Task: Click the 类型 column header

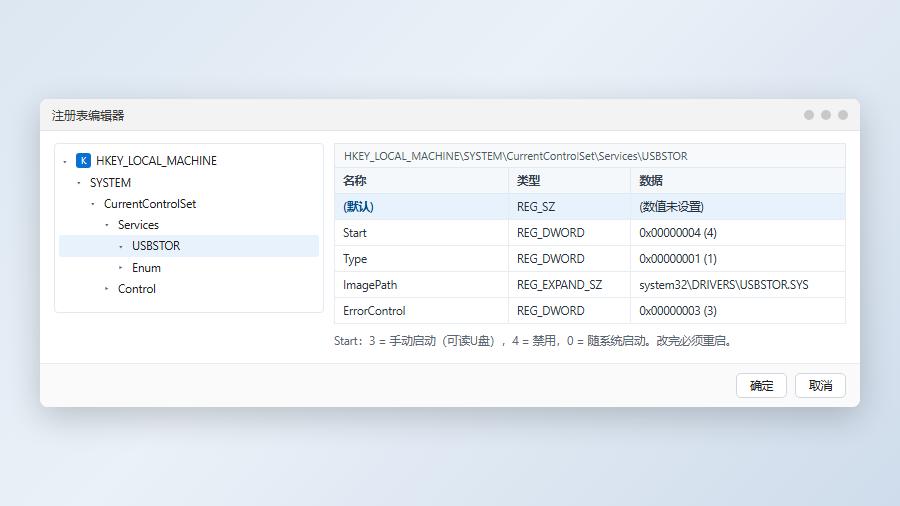Action: click(569, 181)
